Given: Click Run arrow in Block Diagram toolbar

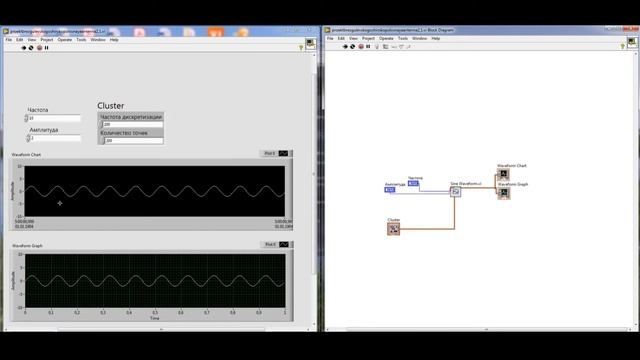Looking at the screenshot, I should tap(345, 47).
